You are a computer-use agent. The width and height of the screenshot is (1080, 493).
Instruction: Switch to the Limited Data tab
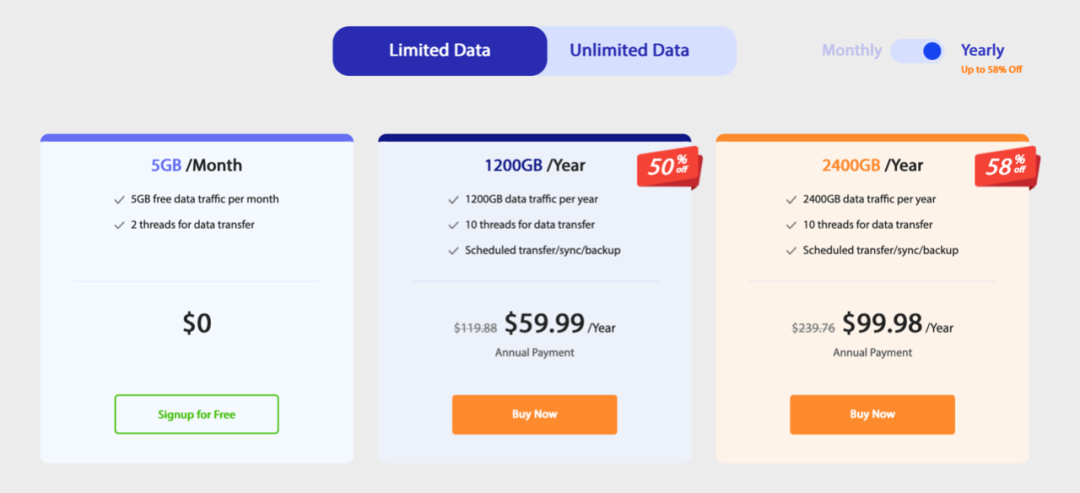[439, 50]
